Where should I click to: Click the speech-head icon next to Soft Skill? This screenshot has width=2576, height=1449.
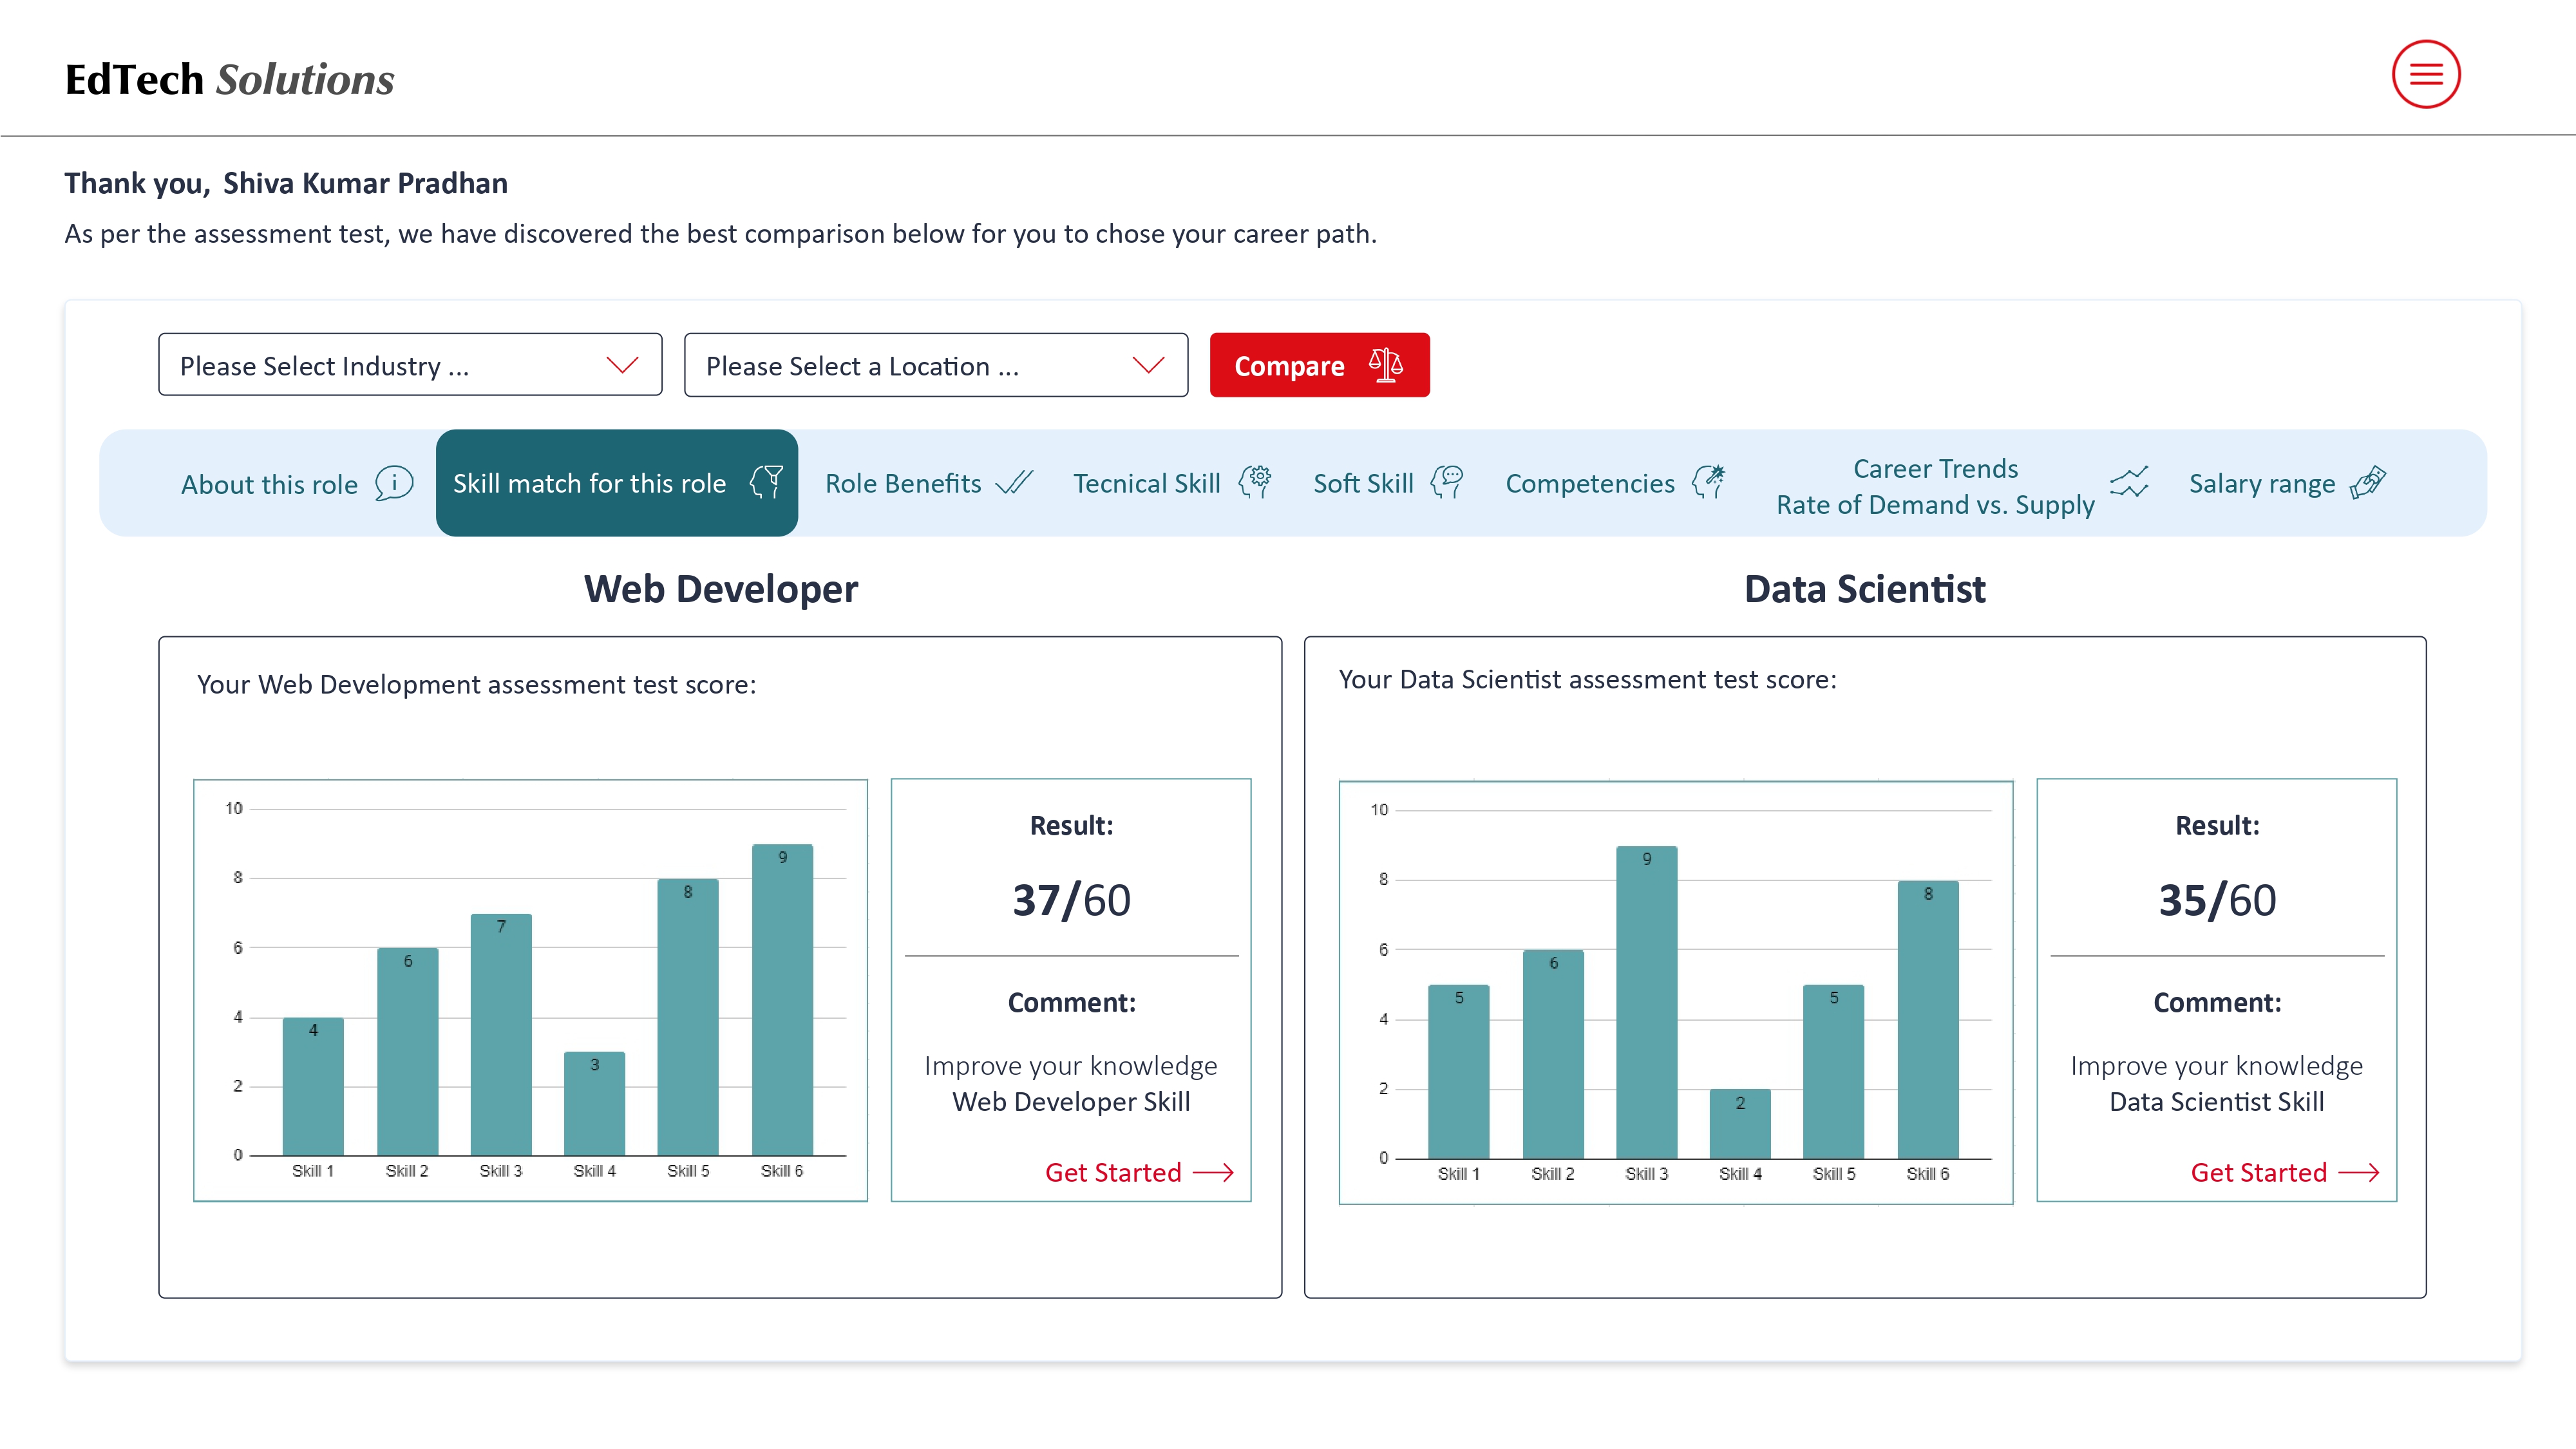click(x=1446, y=482)
